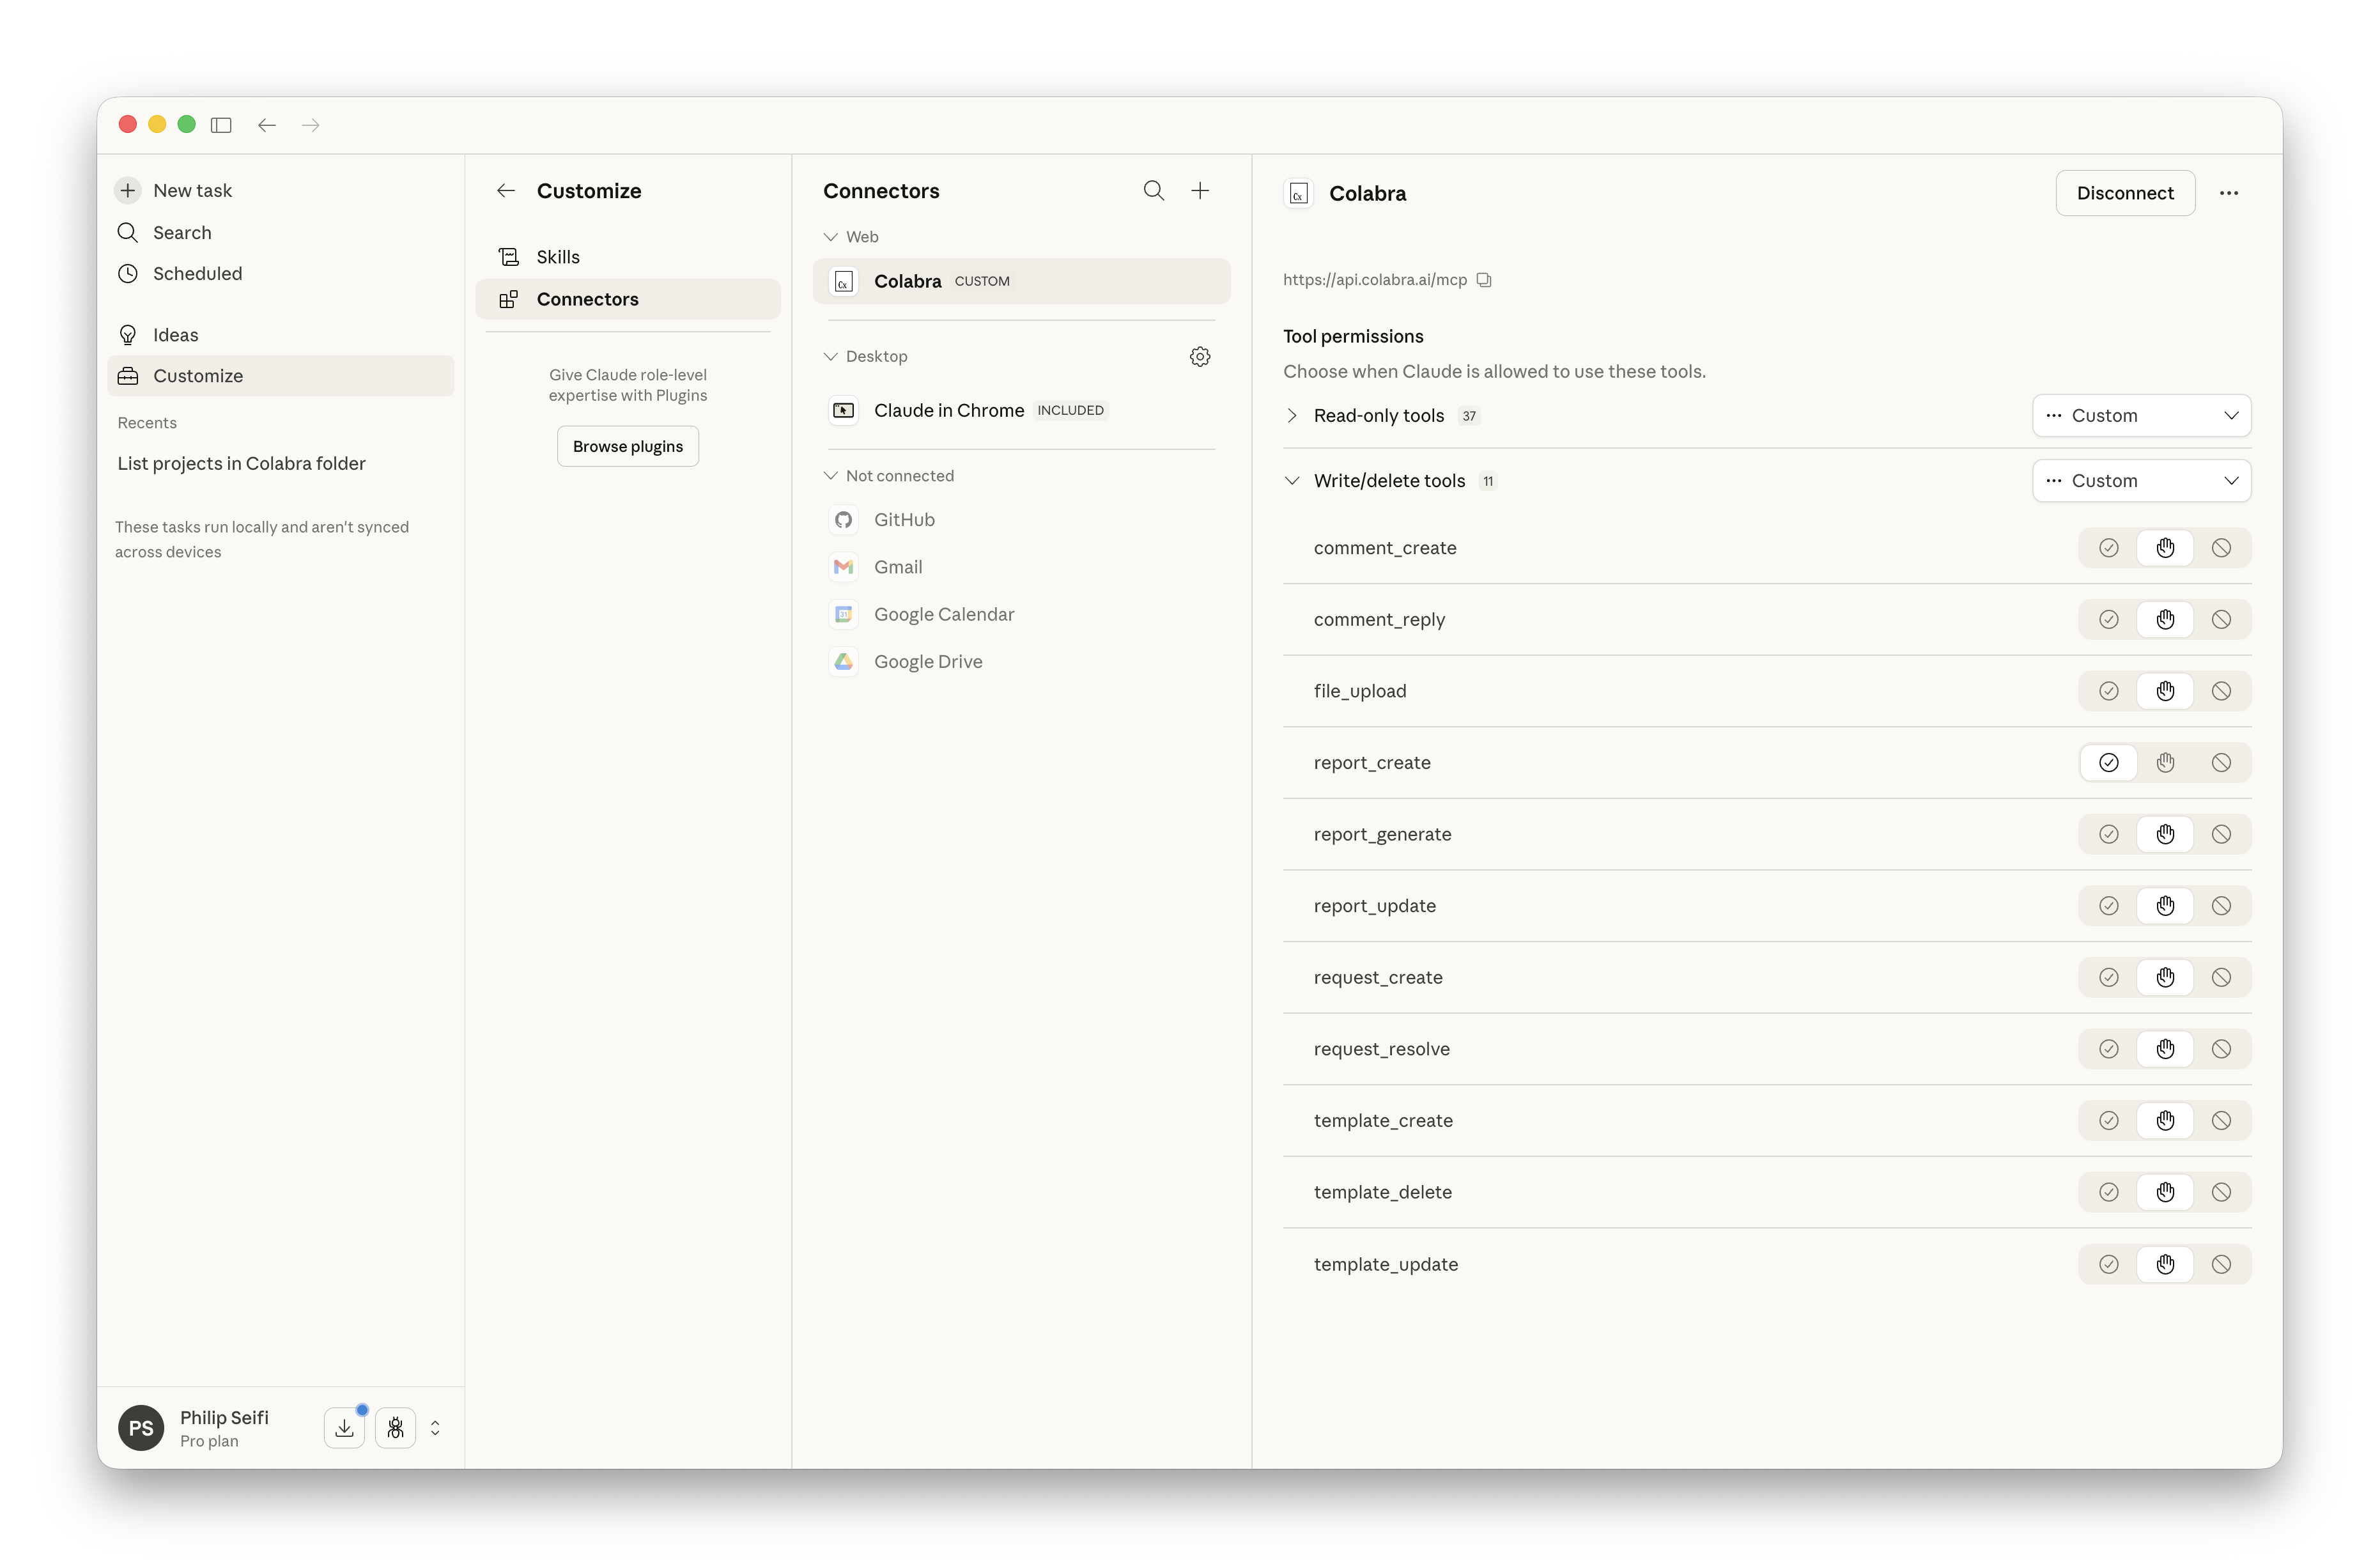Open Read-only tools permission dropdown
The image size is (2380, 1566).
click(x=2141, y=416)
